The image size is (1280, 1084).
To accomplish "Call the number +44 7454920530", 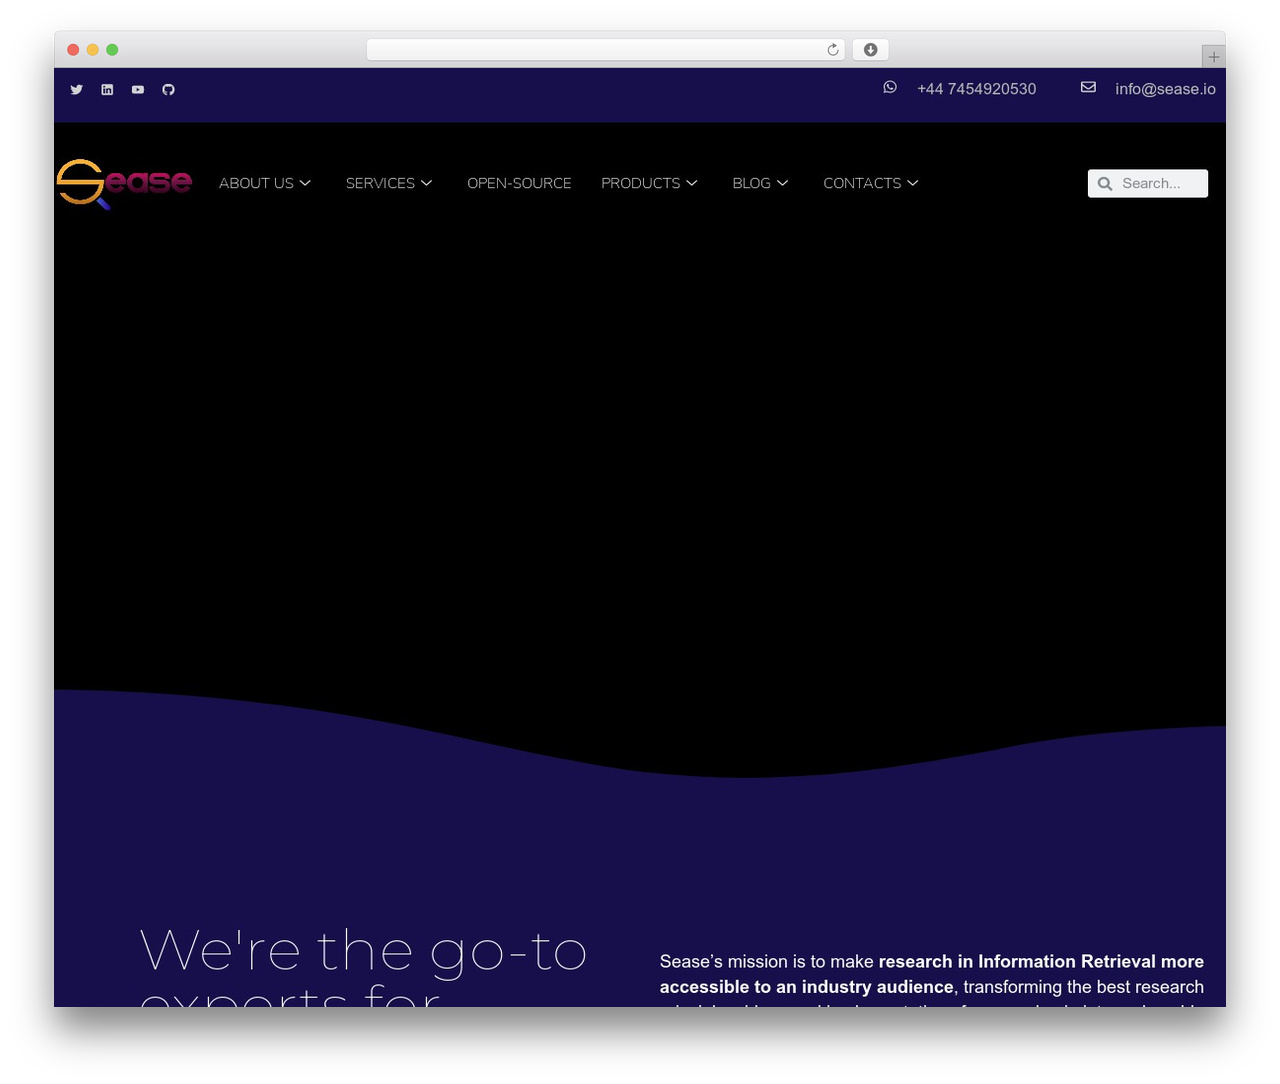I will (x=976, y=89).
